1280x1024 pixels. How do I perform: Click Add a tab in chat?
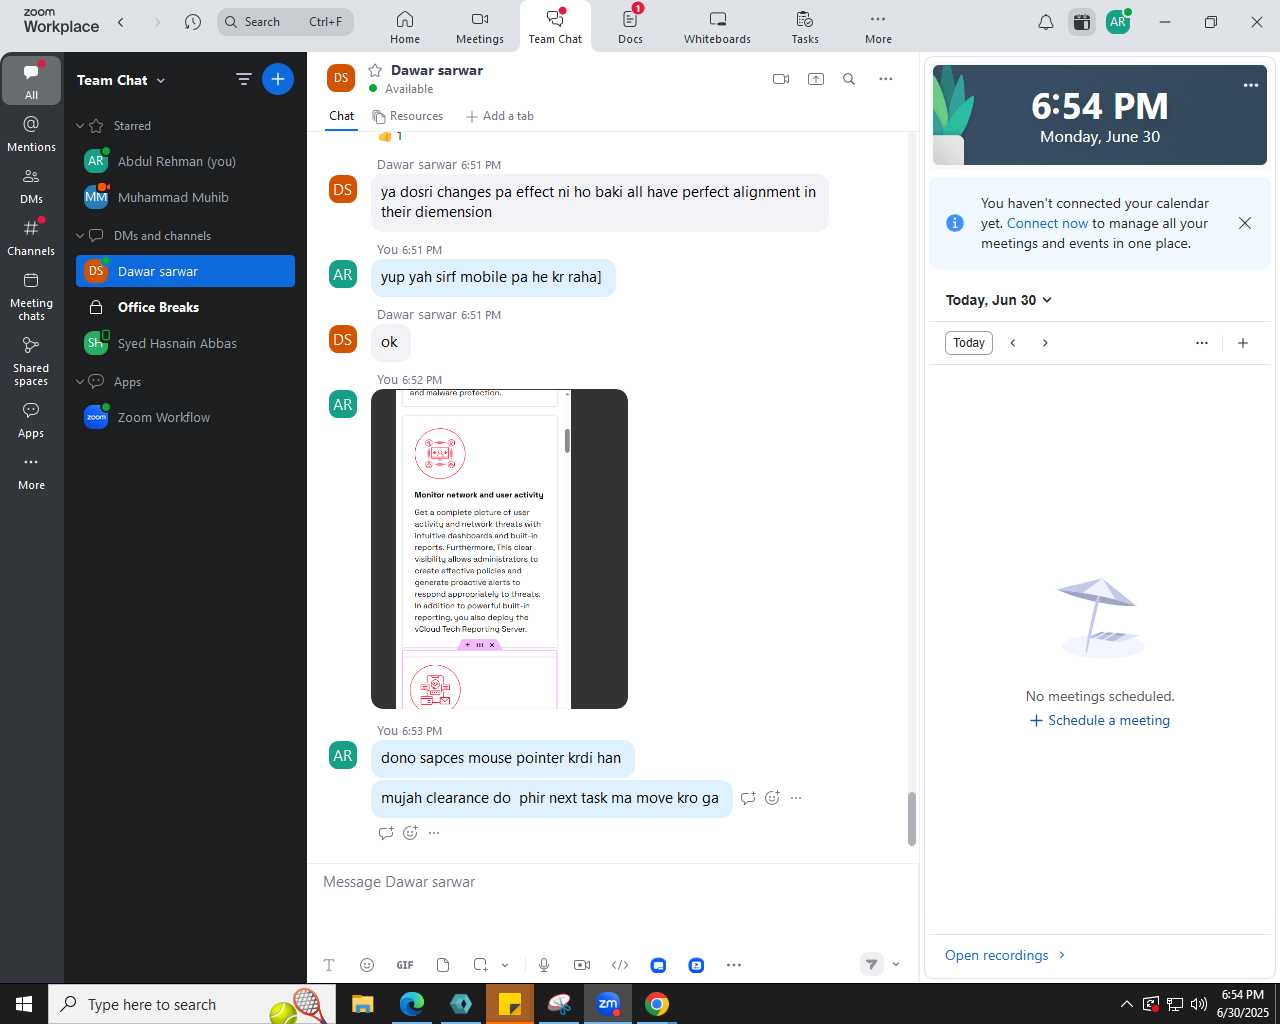[499, 116]
